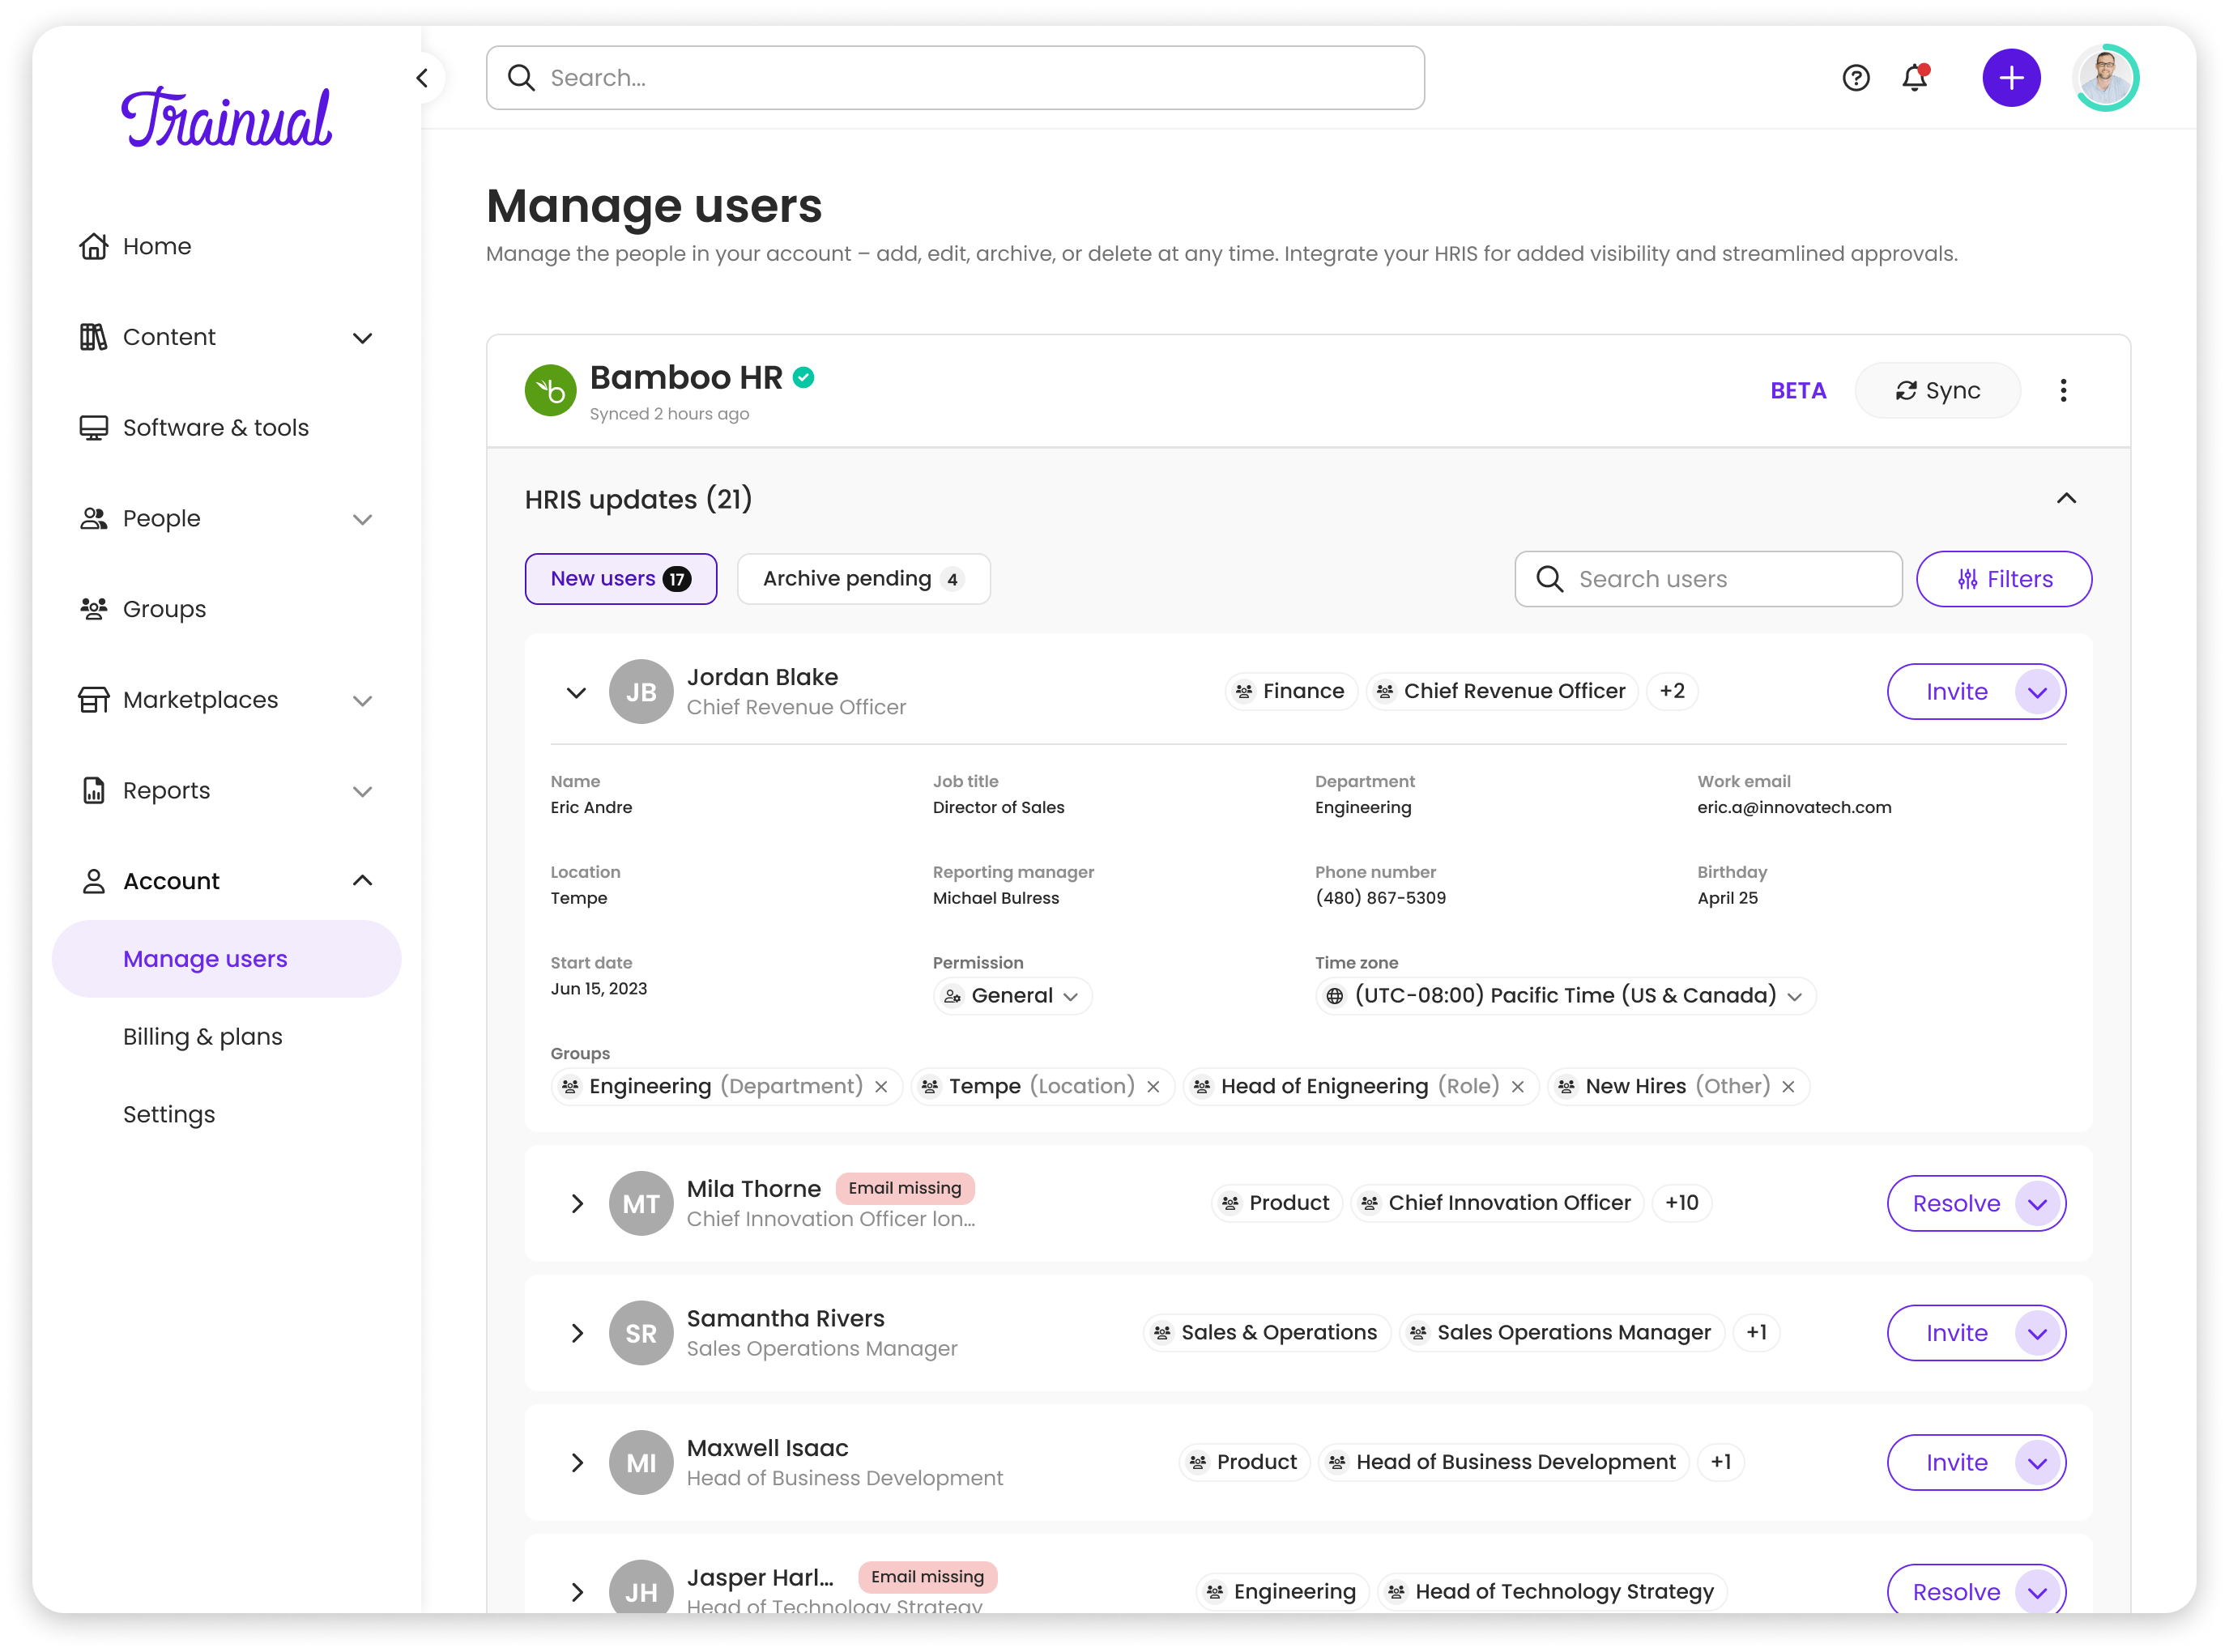The width and height of the screenshot is (2229, 1652).
Task: Open the dropdown arrow beside Jordan Blake's Invite
Action: point(2037,692)
